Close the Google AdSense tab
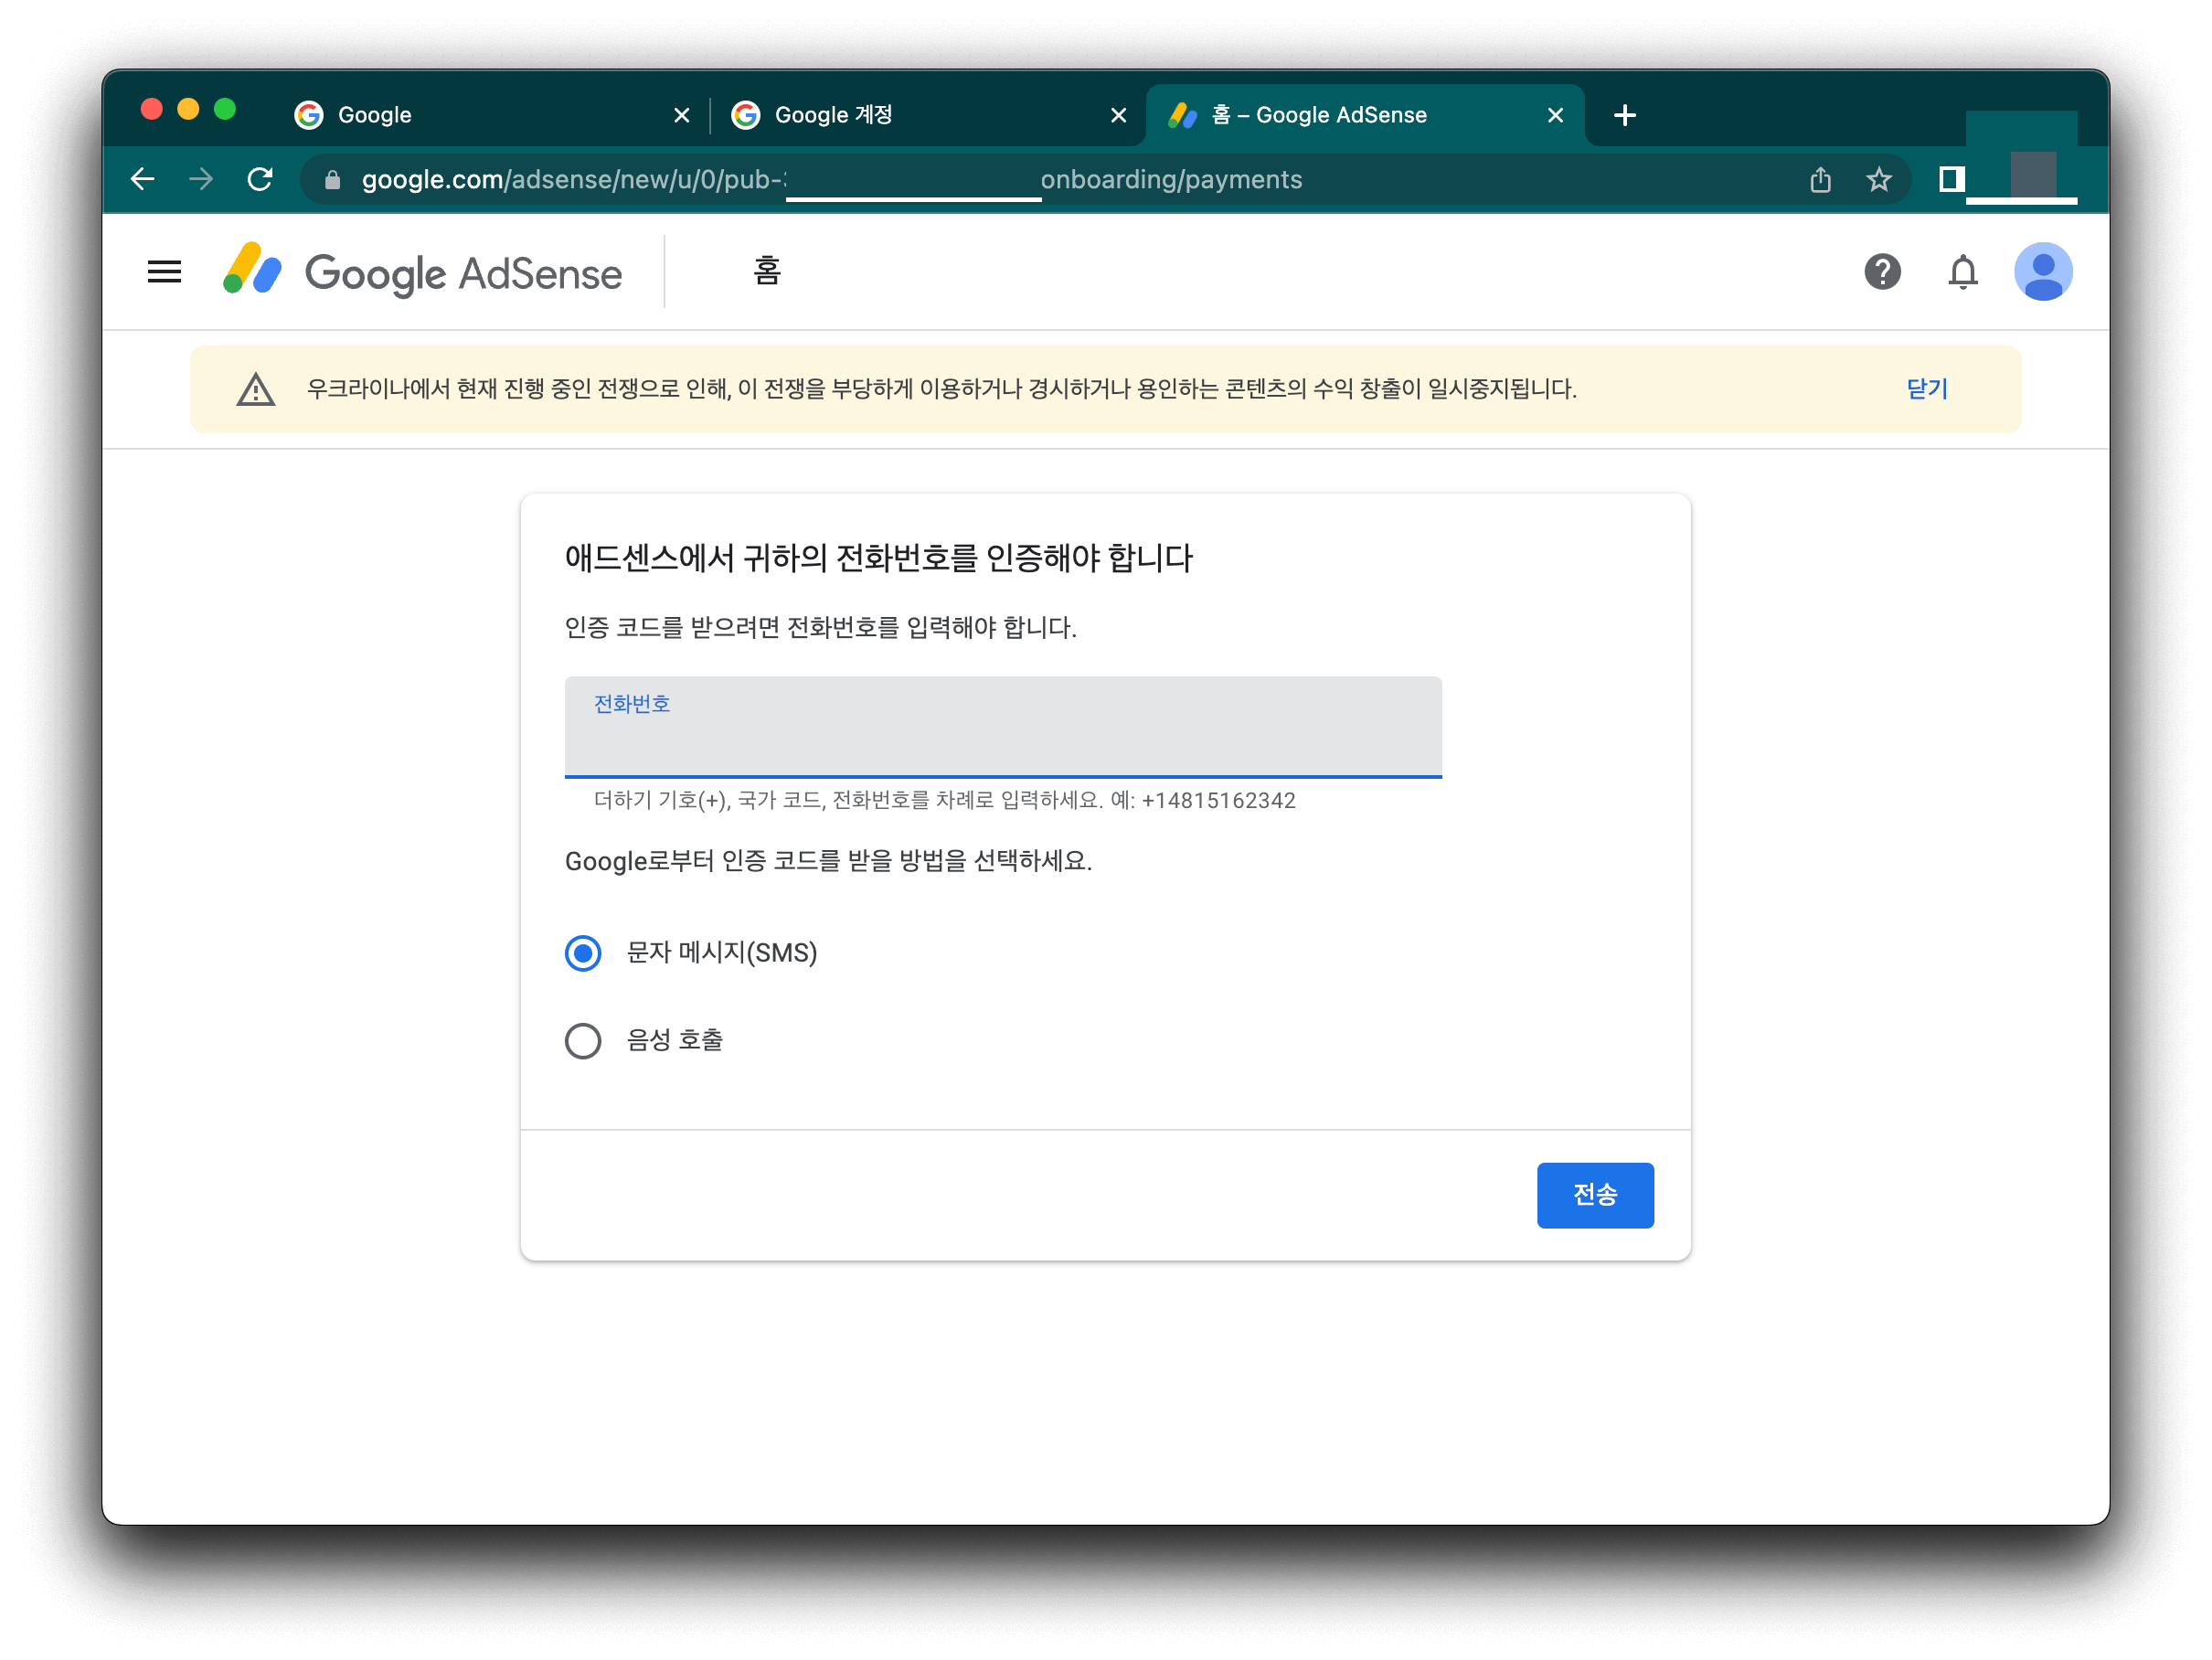Screen dimensions: 2212x1660 coord(1555,115)
